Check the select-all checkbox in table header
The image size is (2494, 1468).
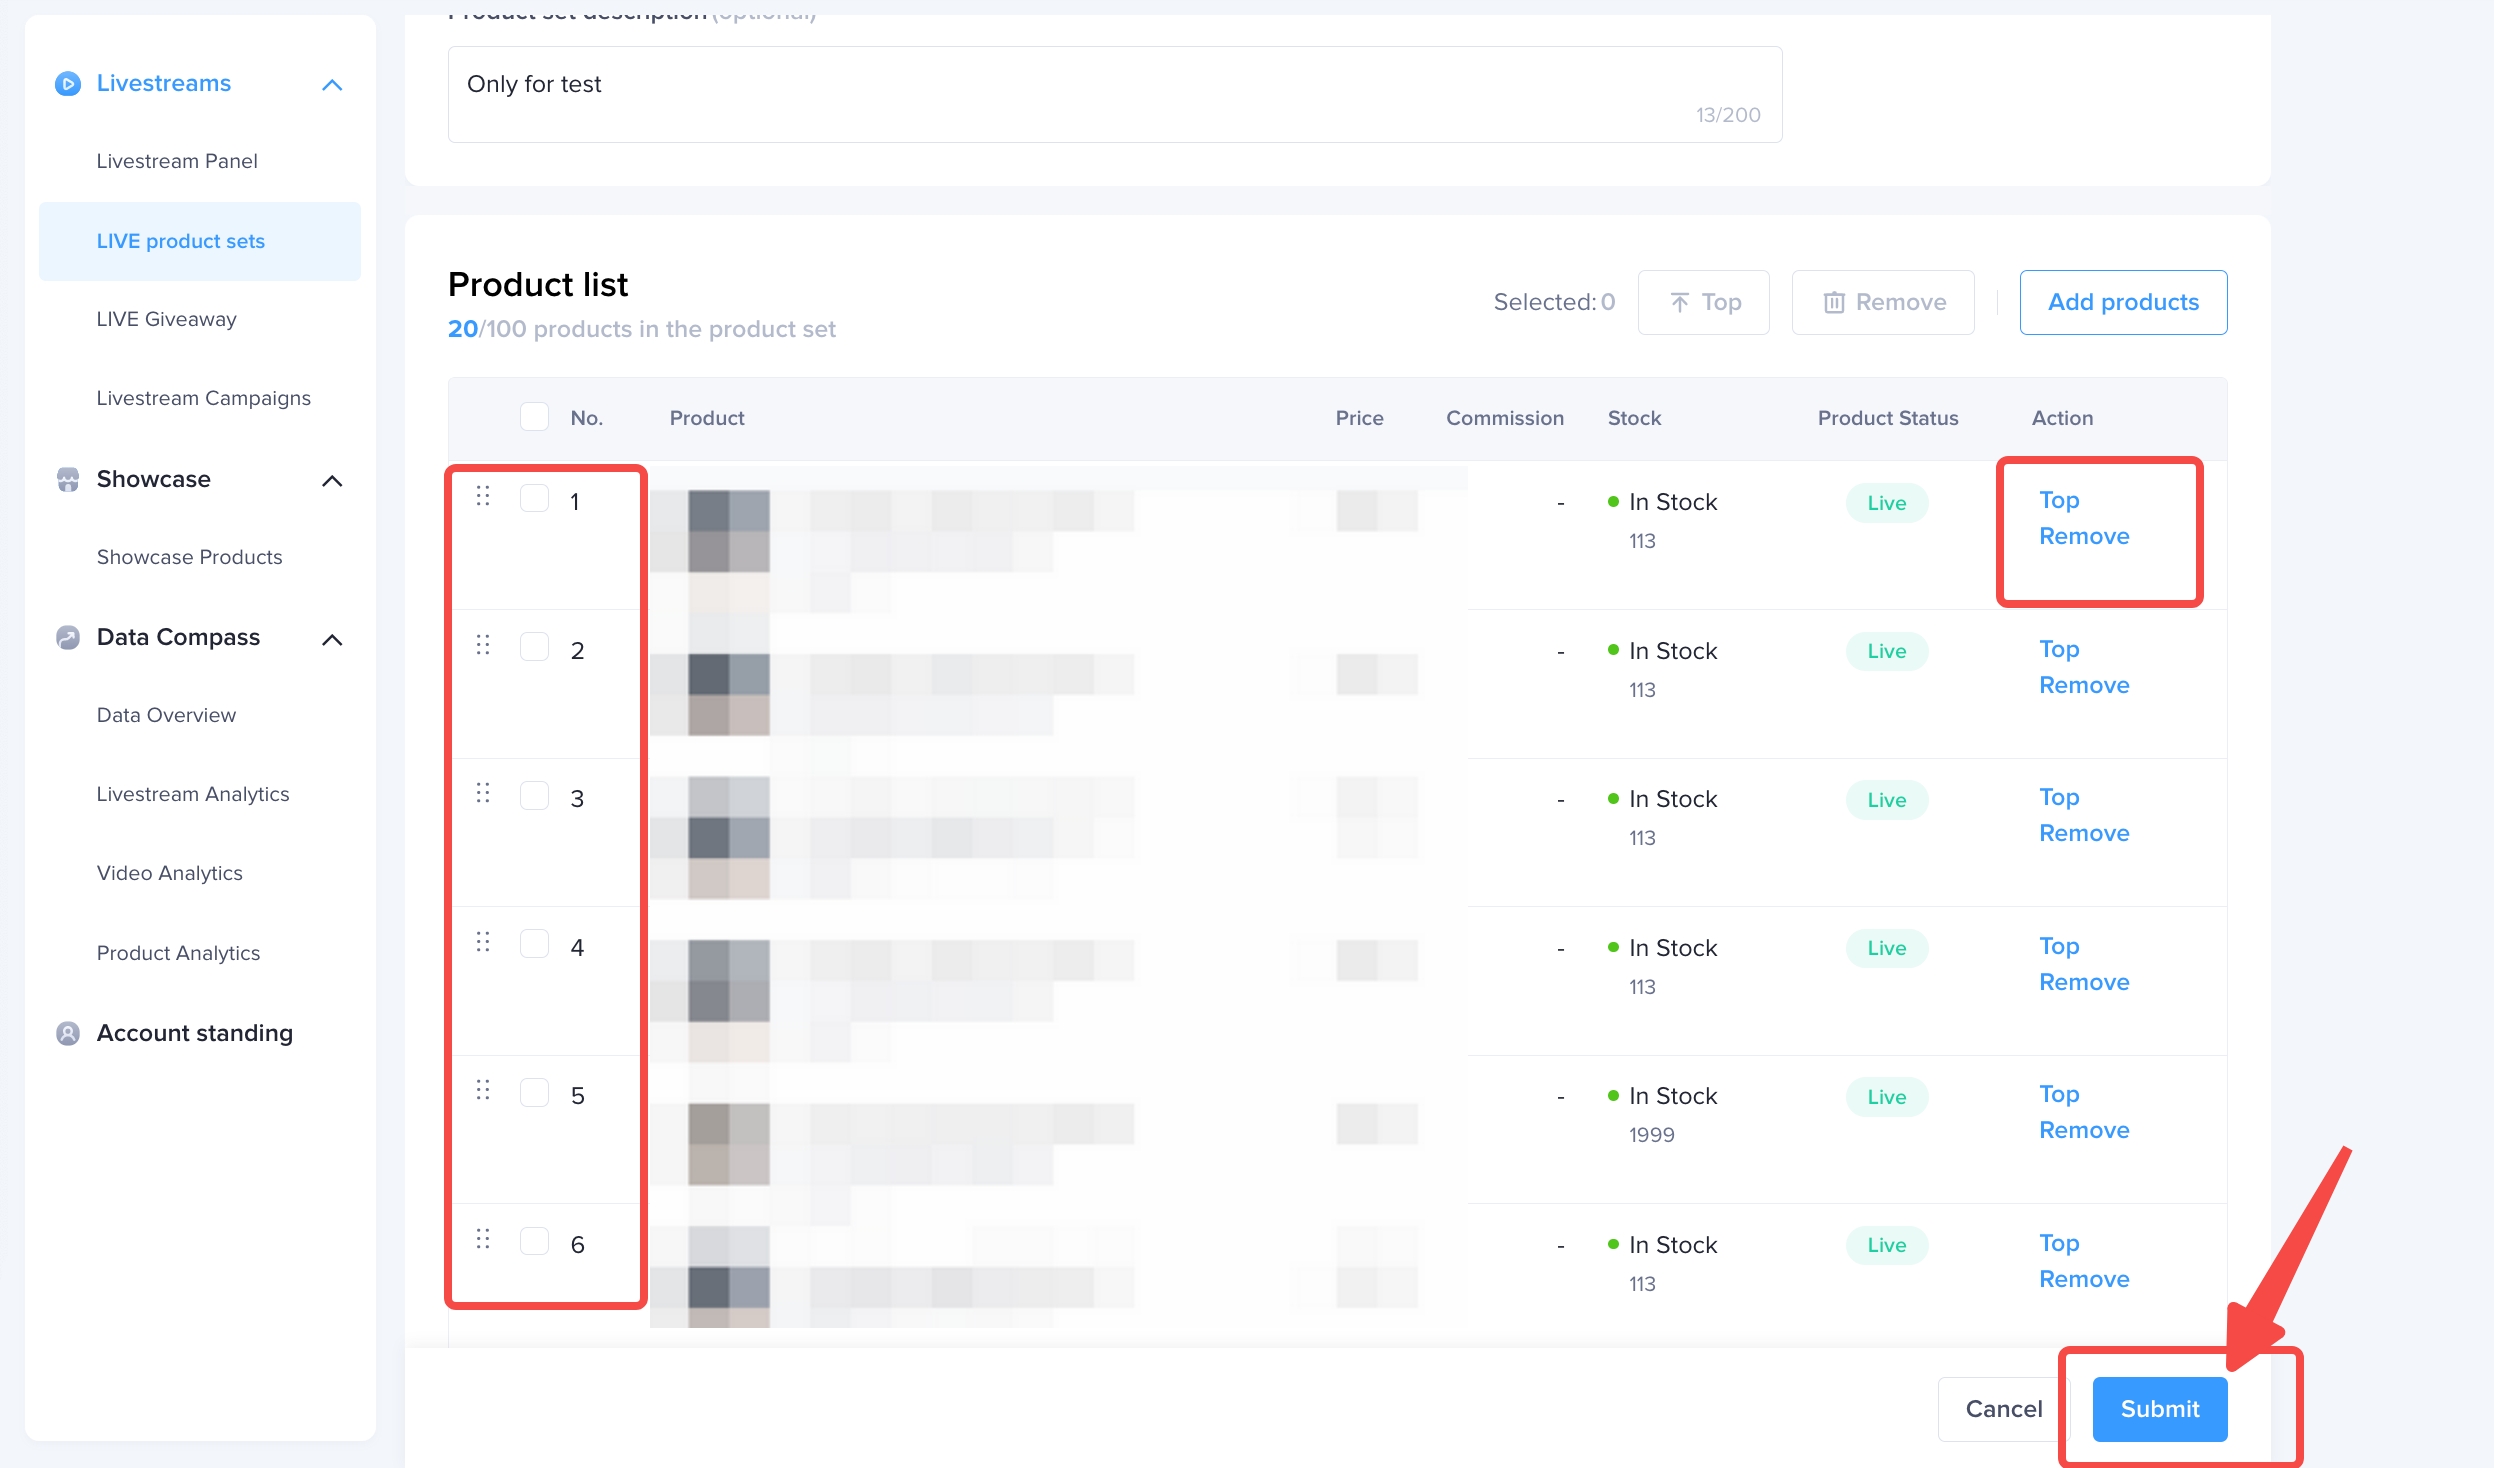click(x=535, y=417)
